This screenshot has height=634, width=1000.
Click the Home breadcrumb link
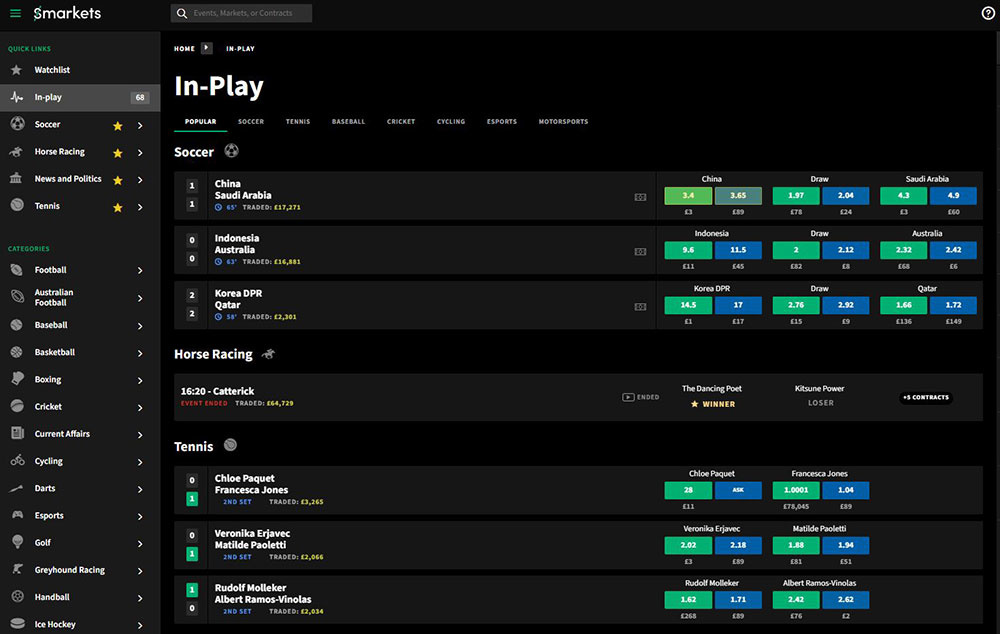point(184,48)
